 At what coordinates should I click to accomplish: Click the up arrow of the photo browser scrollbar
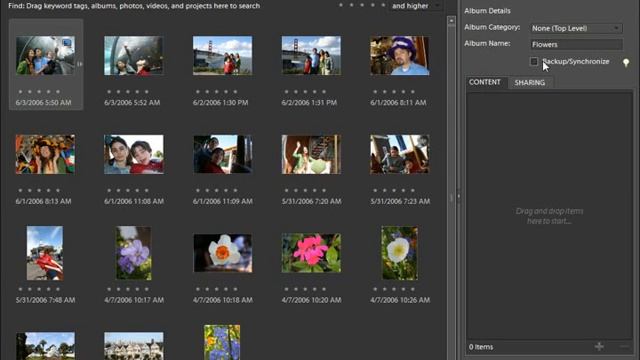click(x=451, y=20)
